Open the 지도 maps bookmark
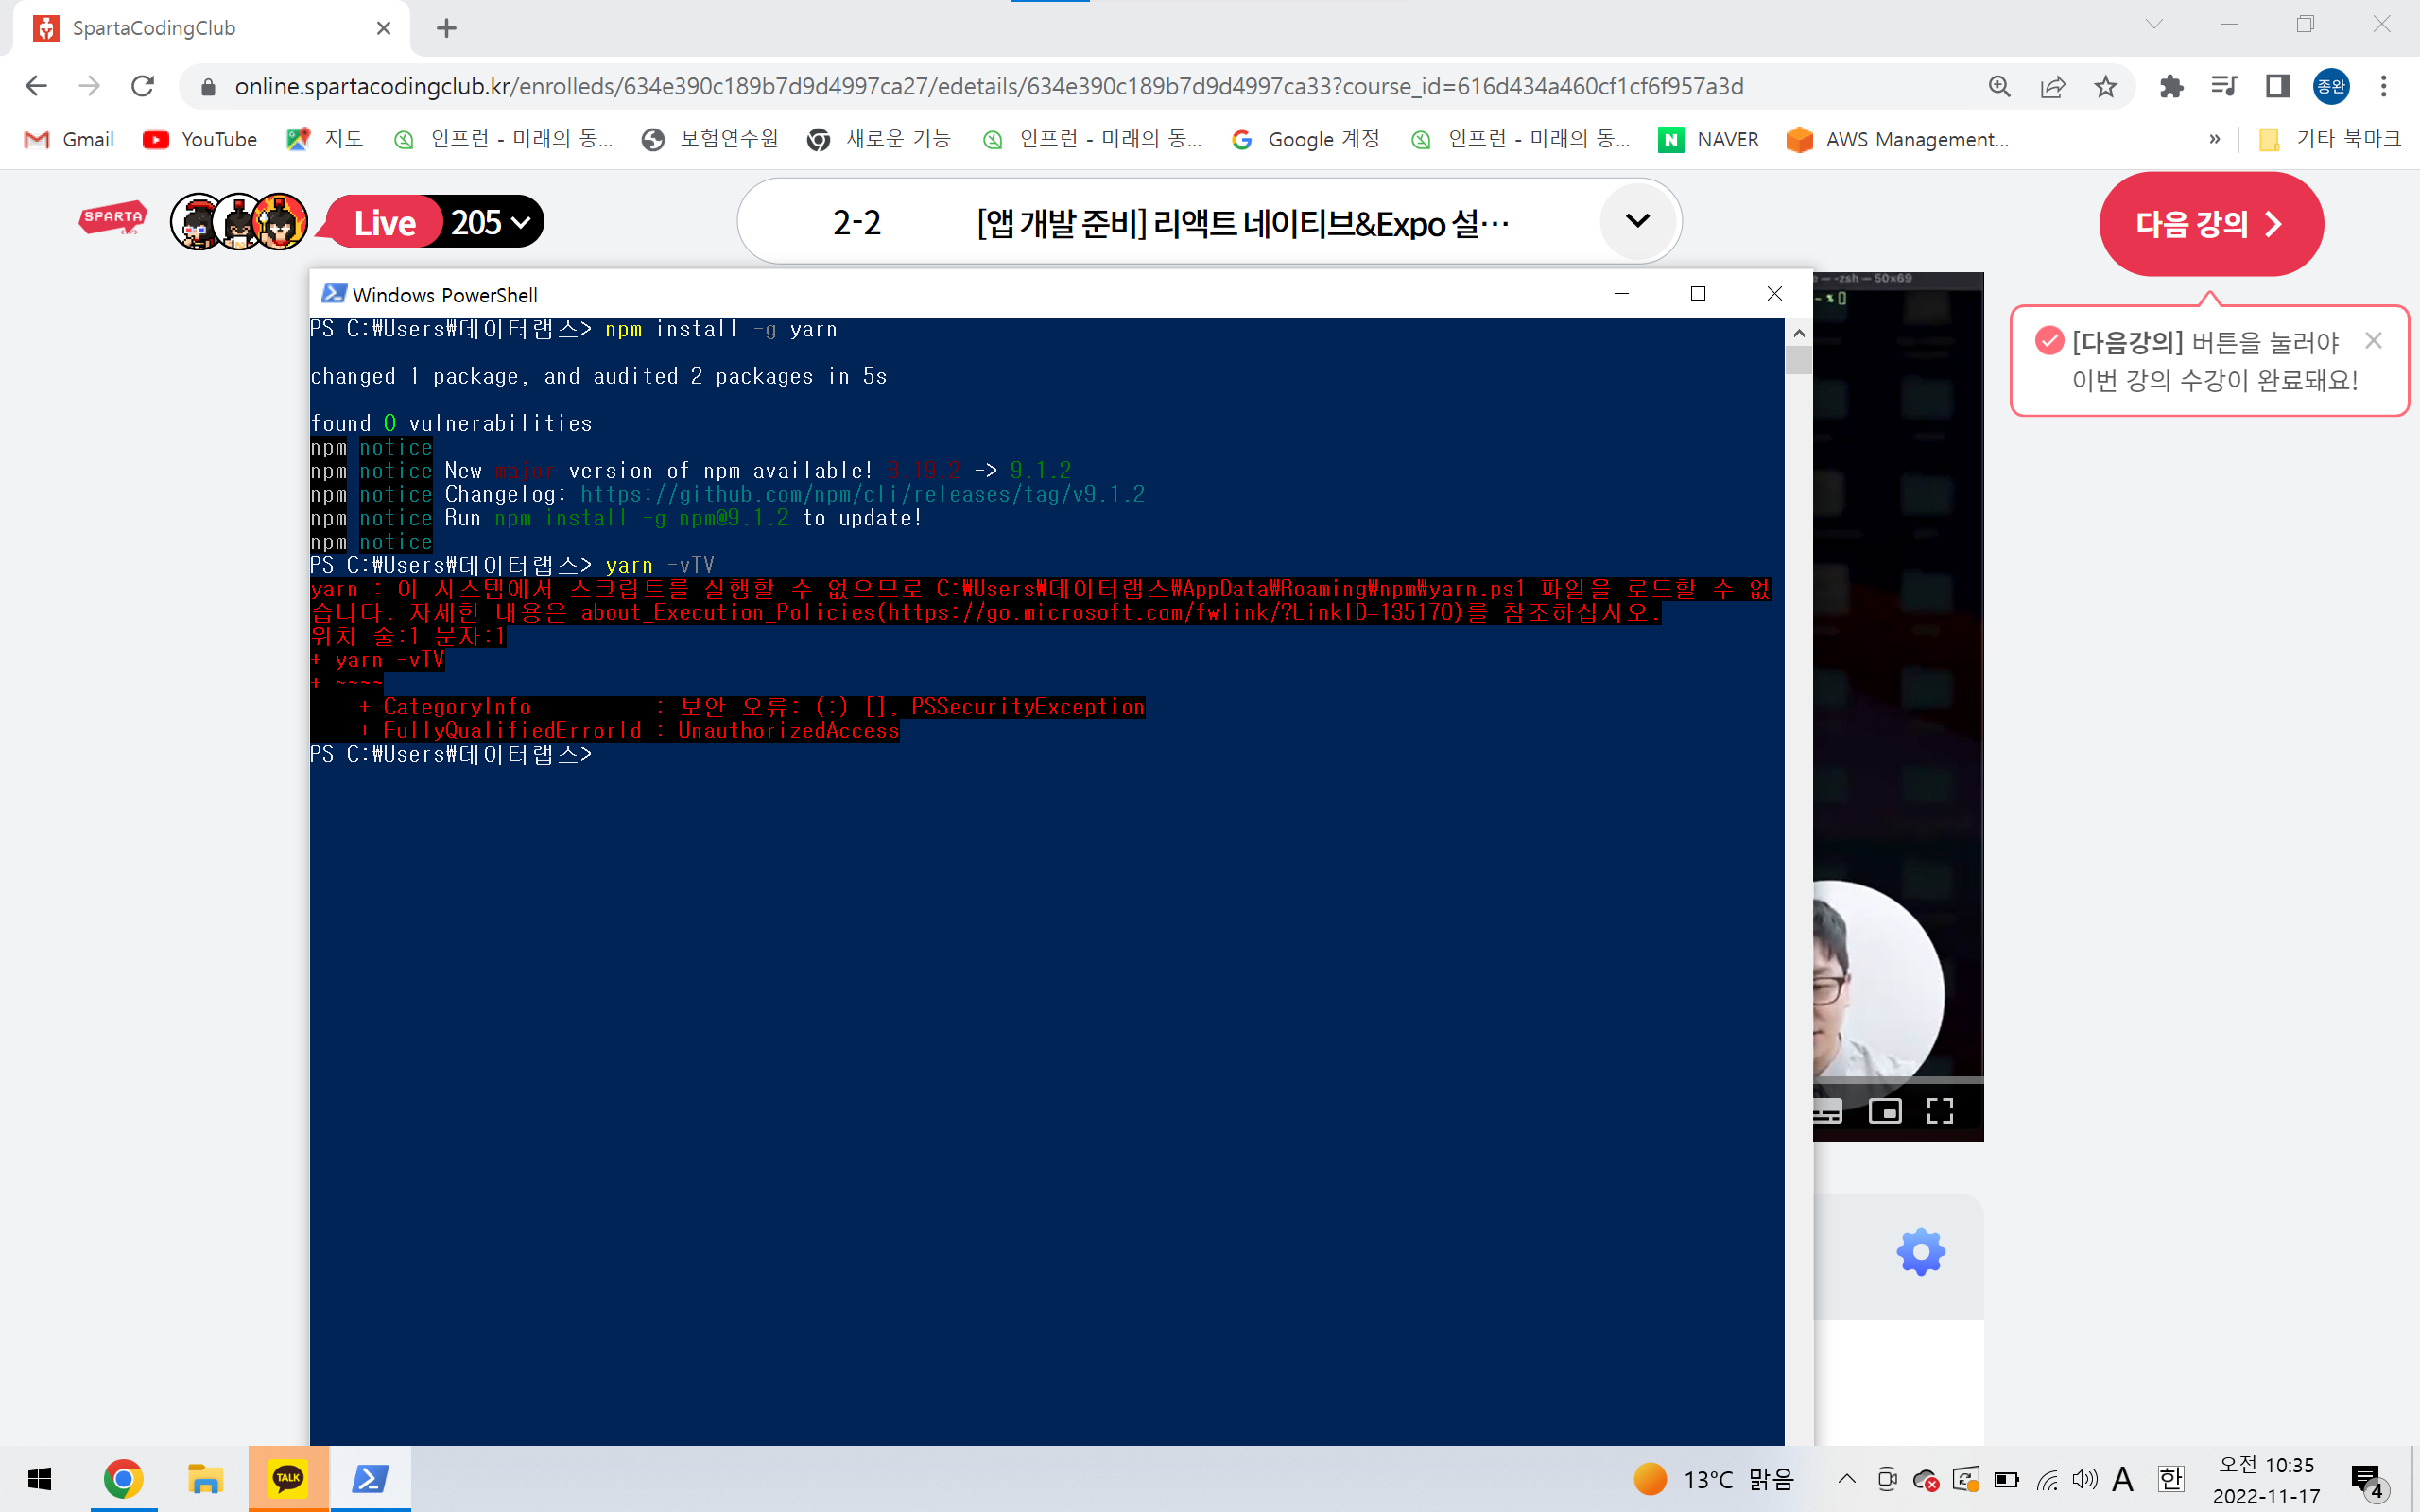Viewport: 2420px width, 1512px height. point(325,139)
